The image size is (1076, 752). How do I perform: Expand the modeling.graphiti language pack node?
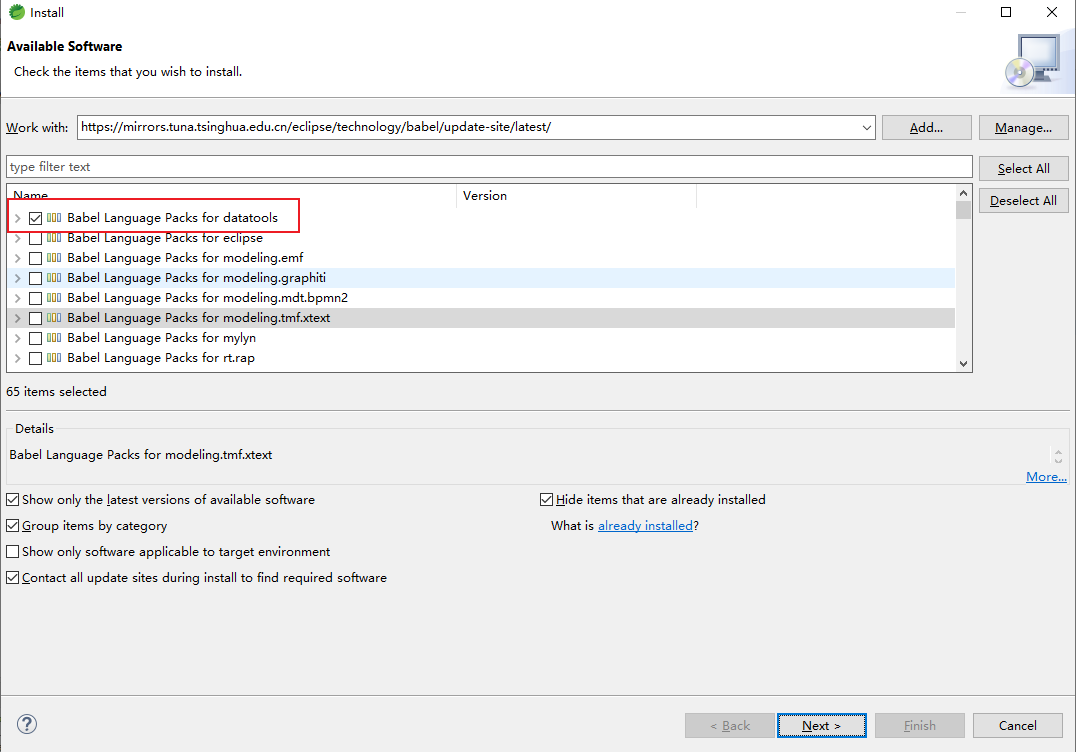pyautogui.click(x=18, y=278)
